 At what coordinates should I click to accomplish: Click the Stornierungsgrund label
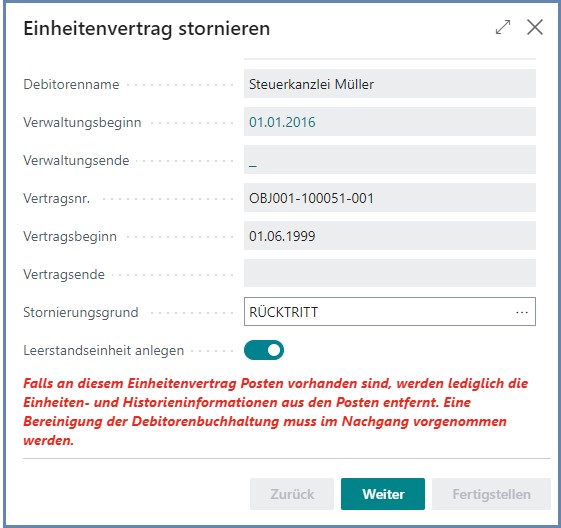81,312
